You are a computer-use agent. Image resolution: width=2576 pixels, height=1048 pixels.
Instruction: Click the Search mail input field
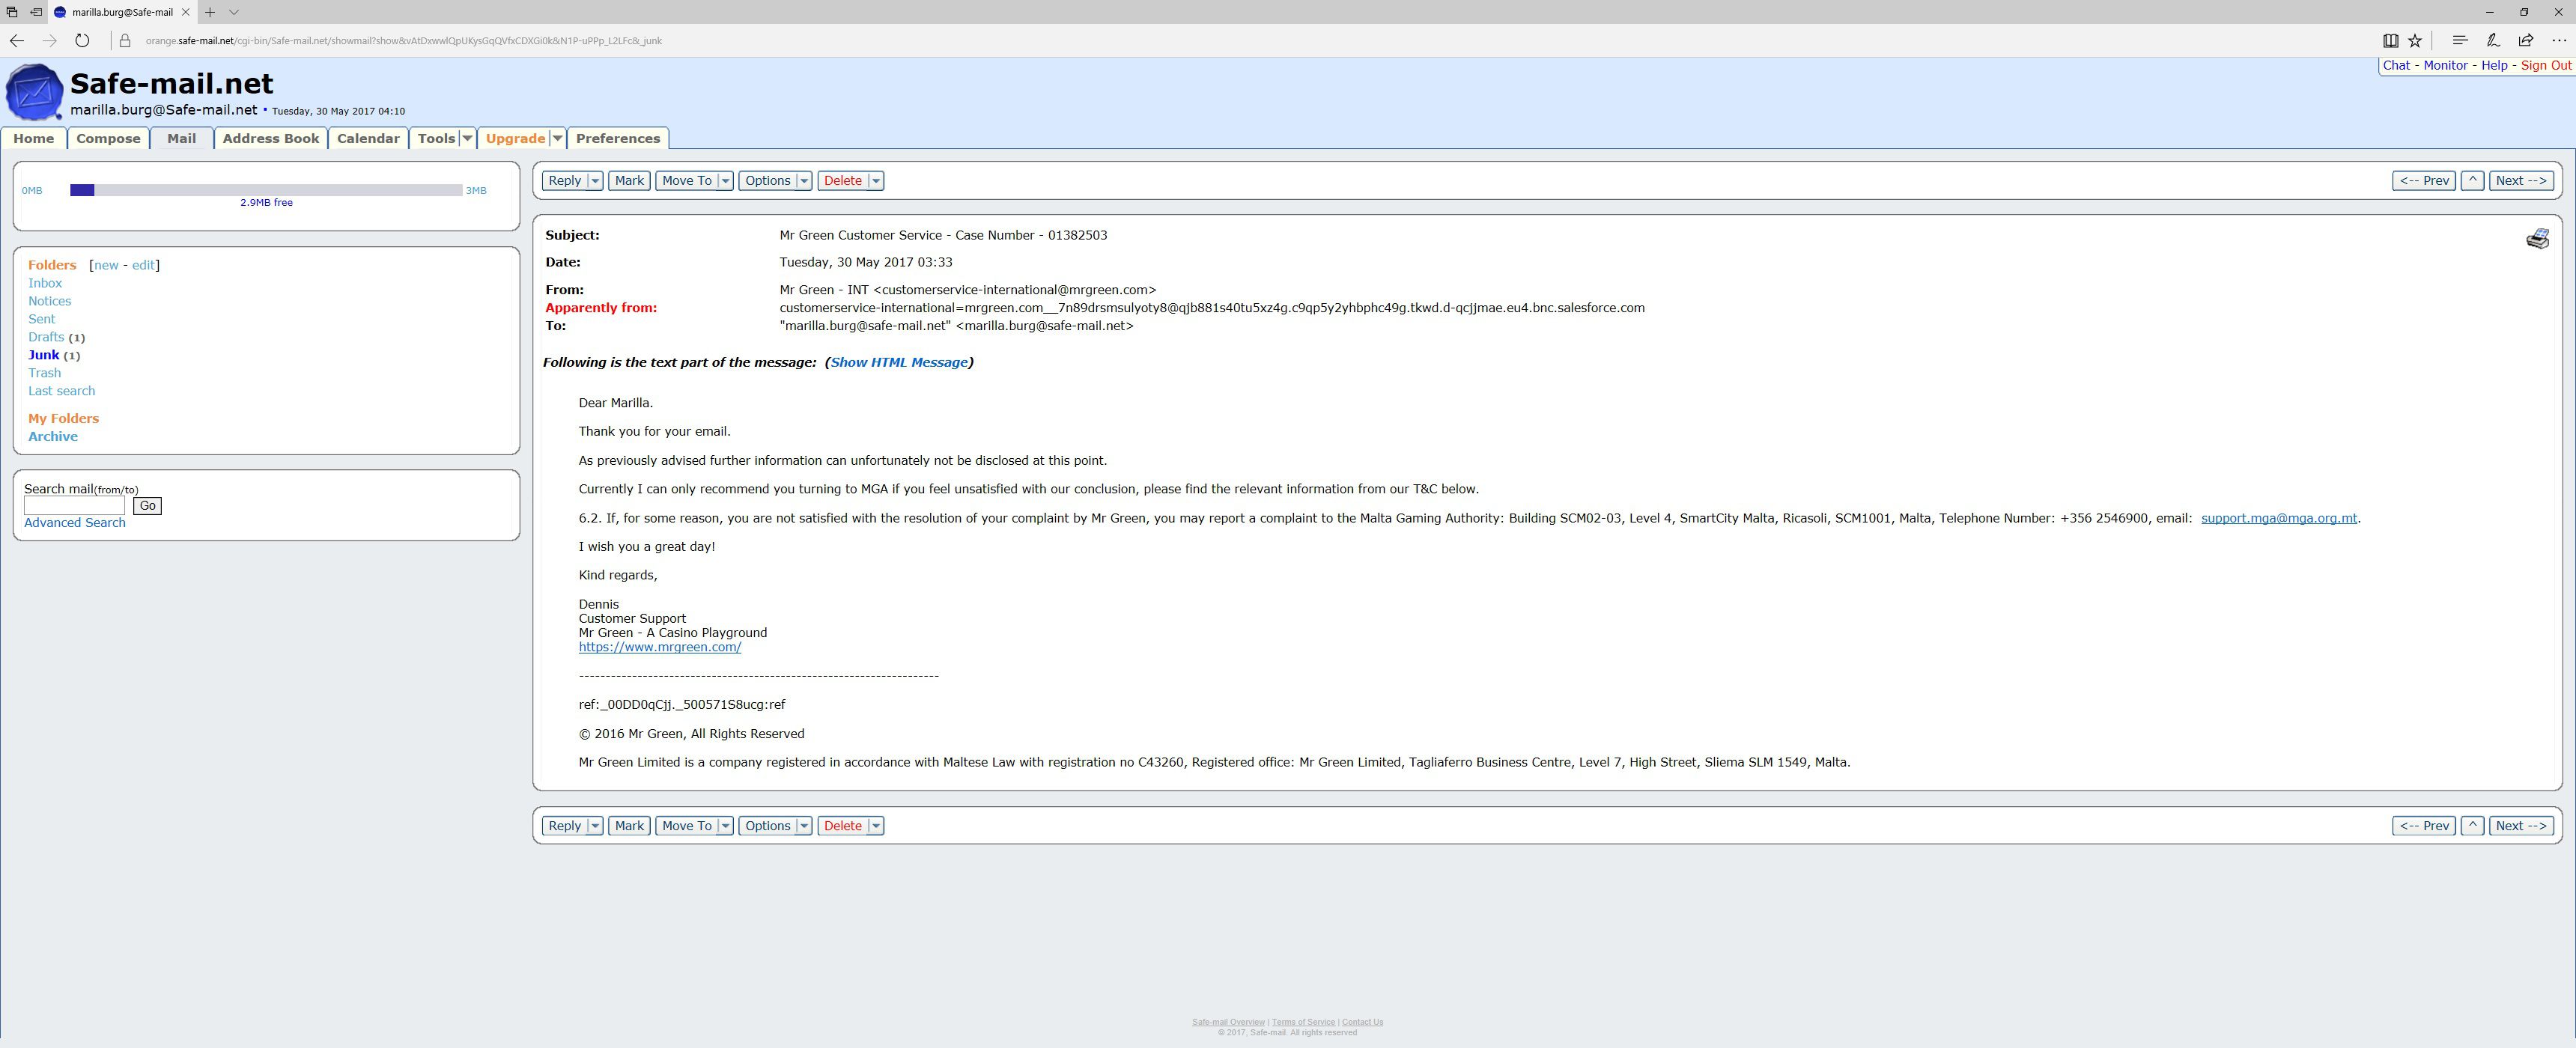(75, 506)
